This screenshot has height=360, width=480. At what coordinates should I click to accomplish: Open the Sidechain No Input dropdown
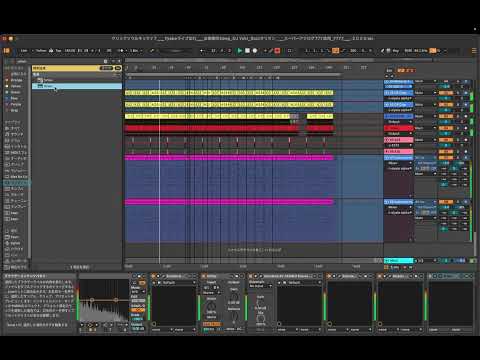(261, 286)
